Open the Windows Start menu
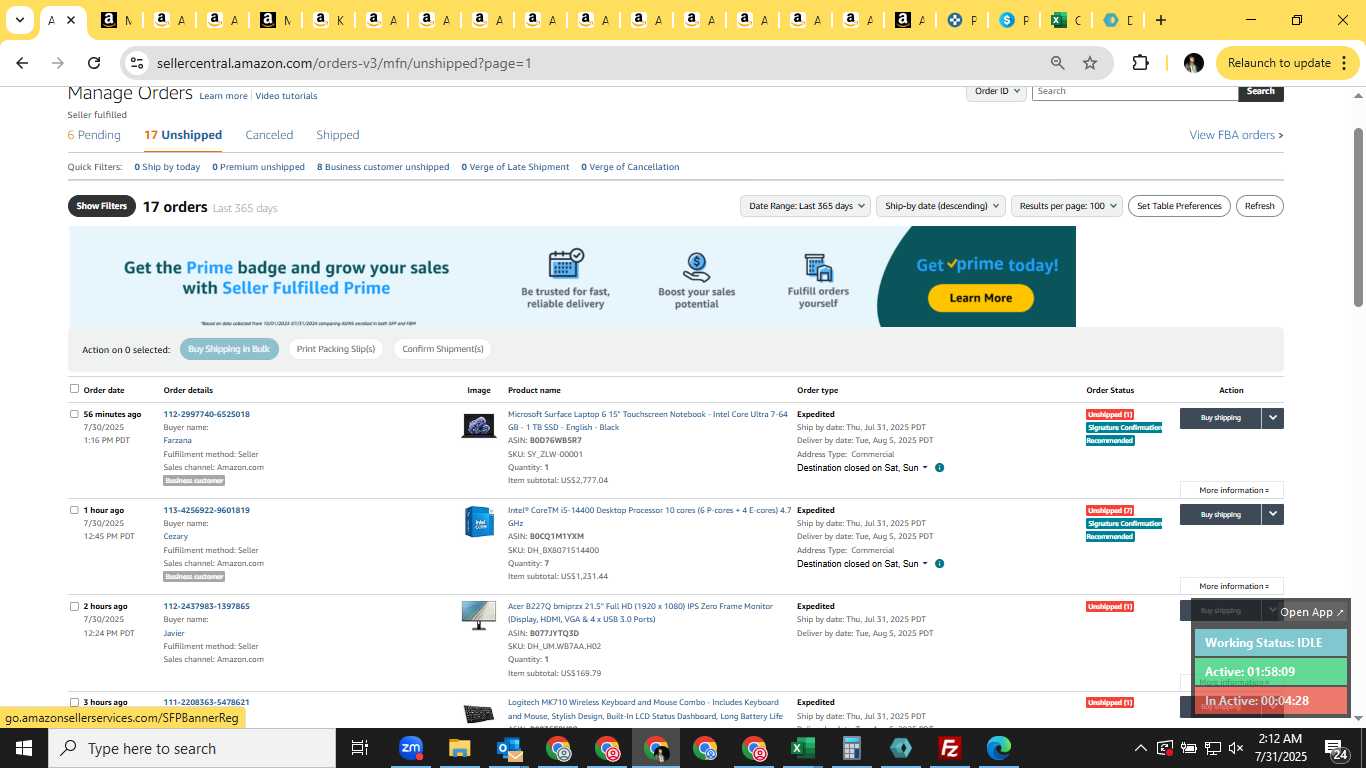Image resolution: width=1366 pixels, height=768 pixels. coord(24,748)
